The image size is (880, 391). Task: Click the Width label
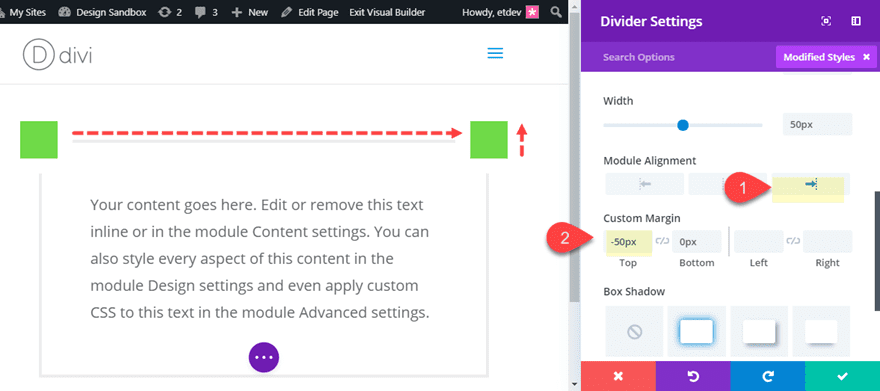tap(618, 101)
